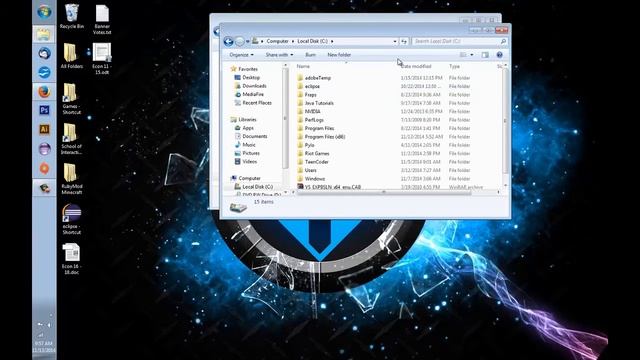
Task: Select the Games - Shortcut desktop icon
Action: click(72, 98)
